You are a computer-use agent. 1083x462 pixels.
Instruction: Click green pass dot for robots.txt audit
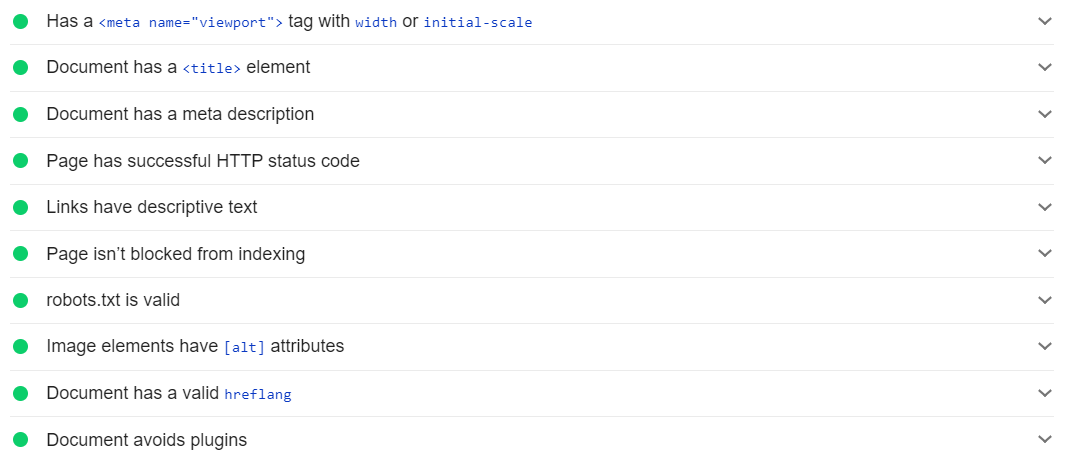[x=20, y=300]
